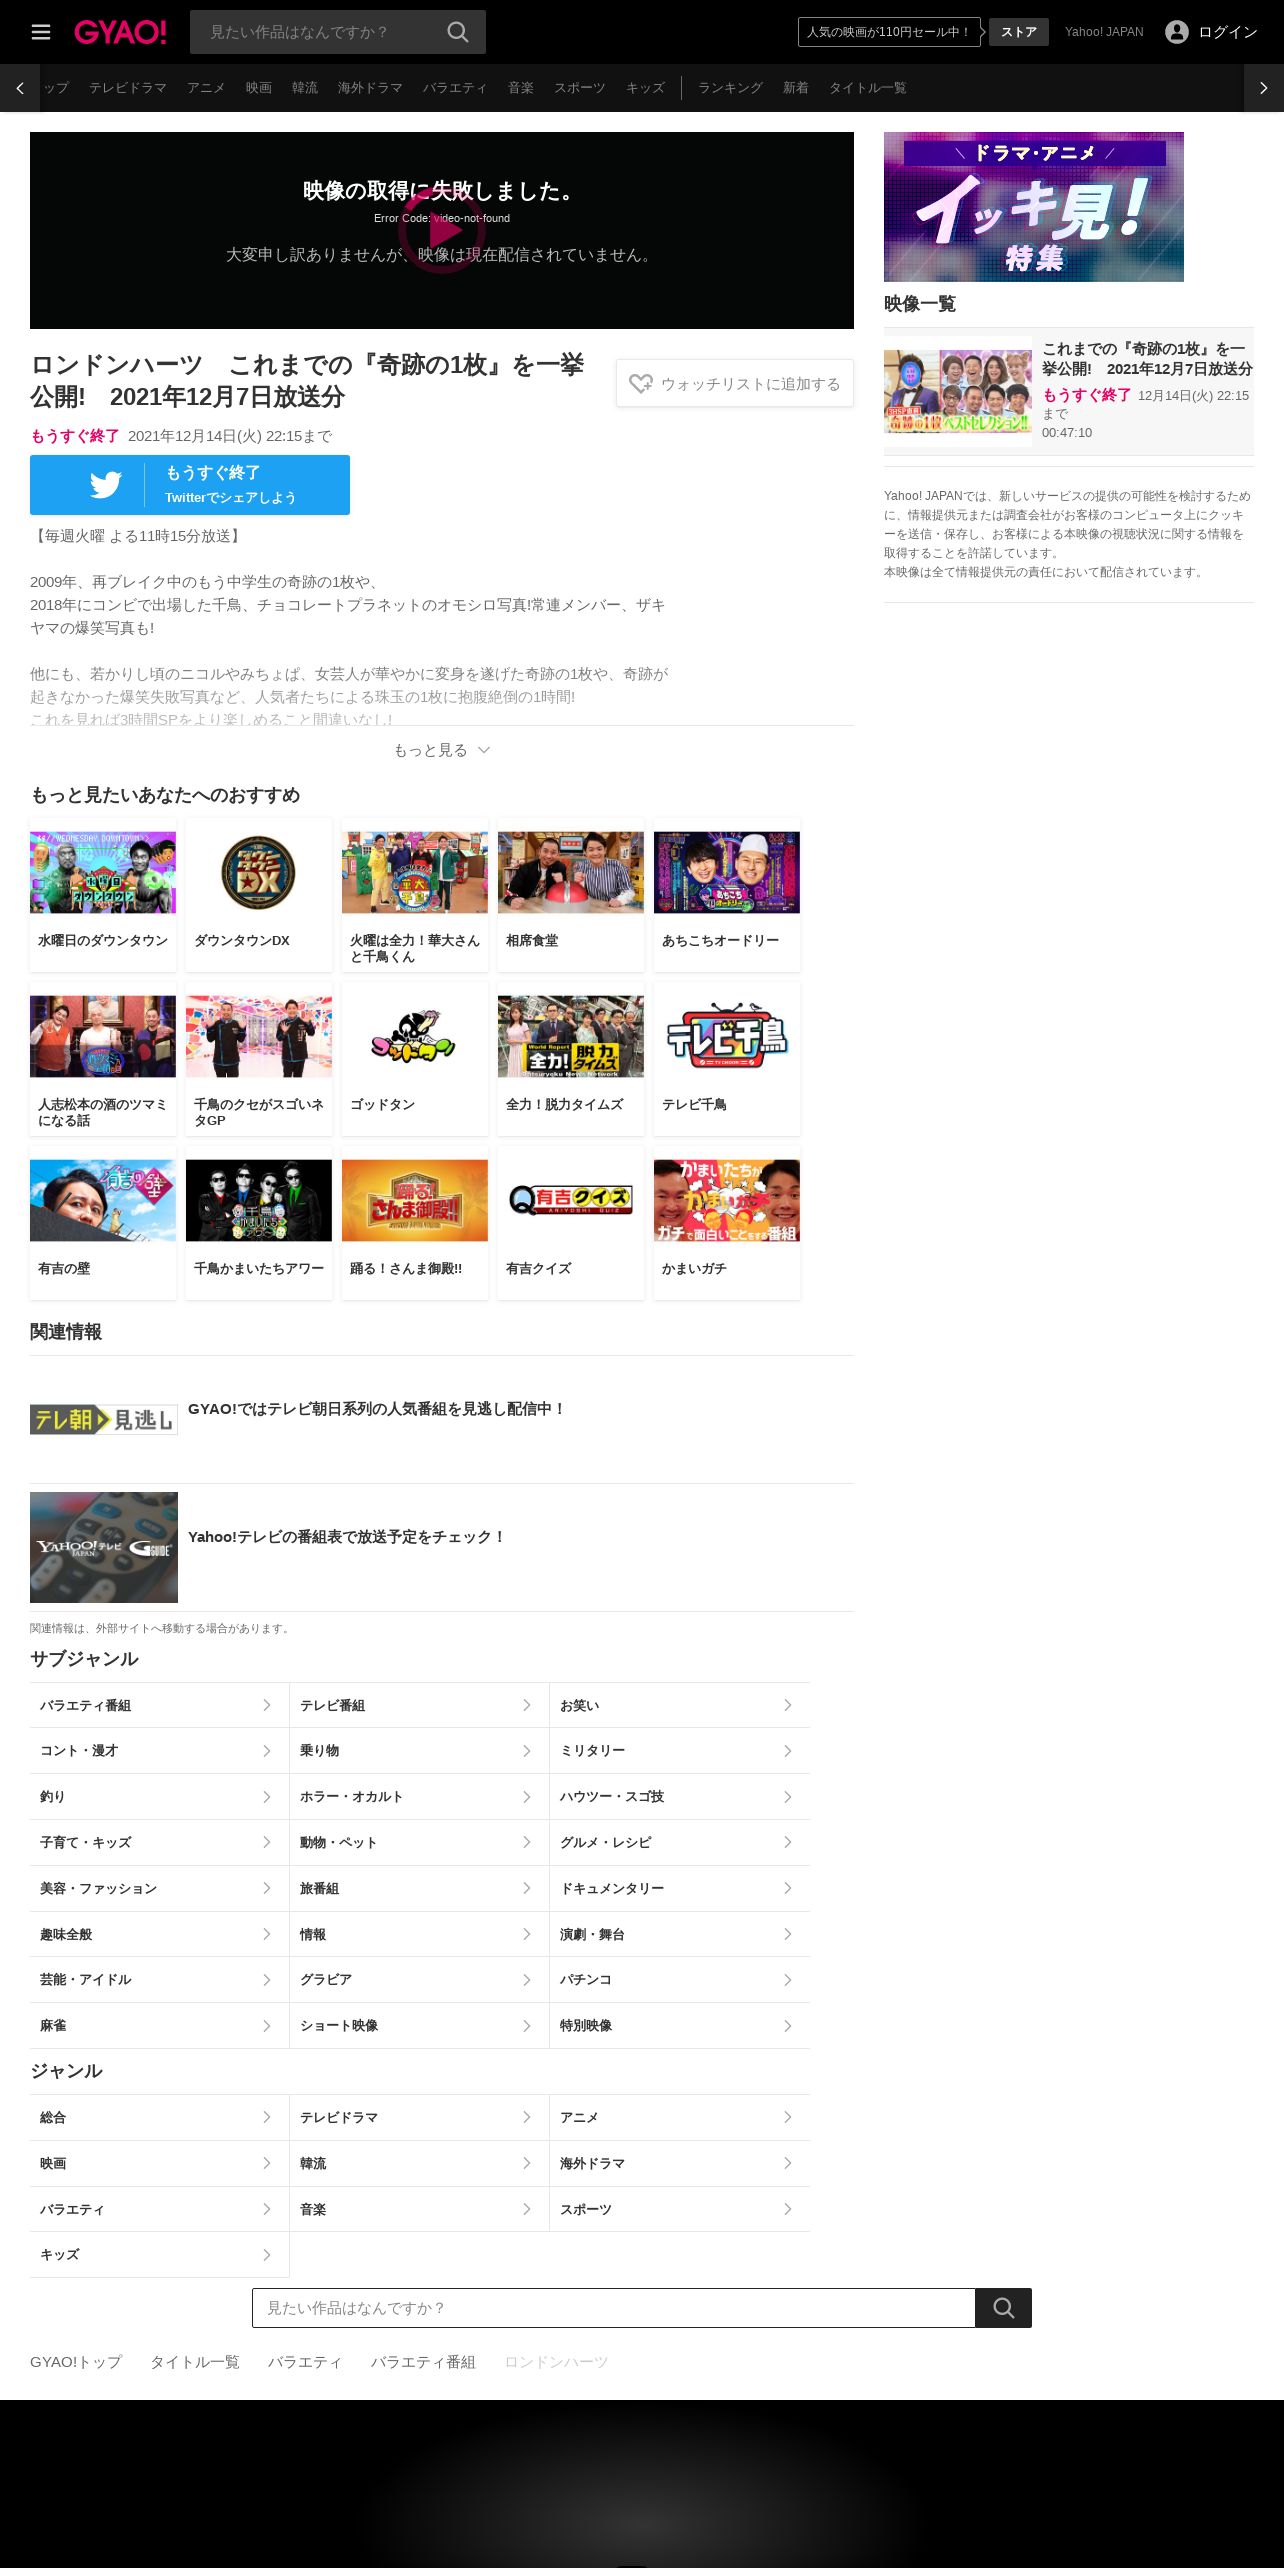Open バラエティ番組 breadcrumb link

[x=423, y=2362]
